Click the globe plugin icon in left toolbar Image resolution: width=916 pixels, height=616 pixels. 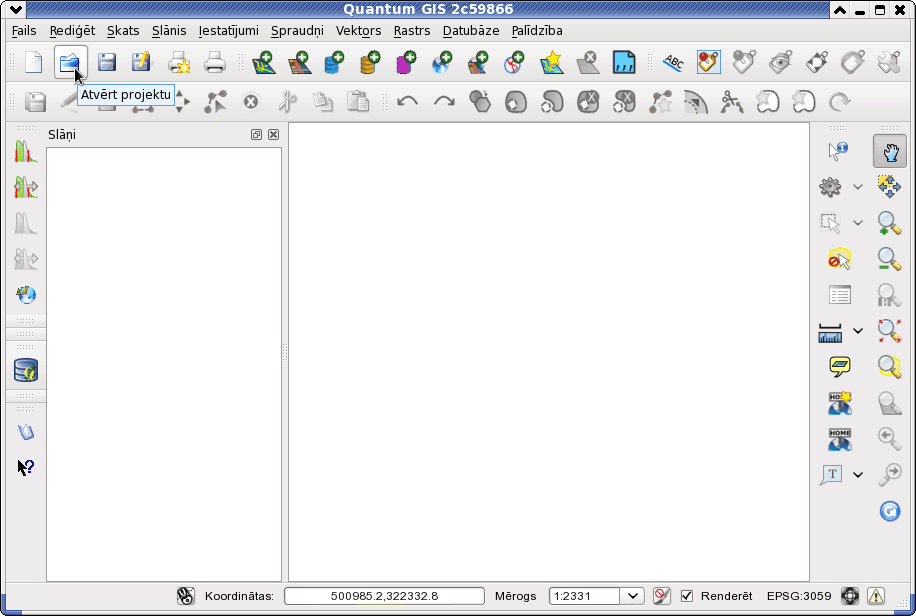[26, 295]
